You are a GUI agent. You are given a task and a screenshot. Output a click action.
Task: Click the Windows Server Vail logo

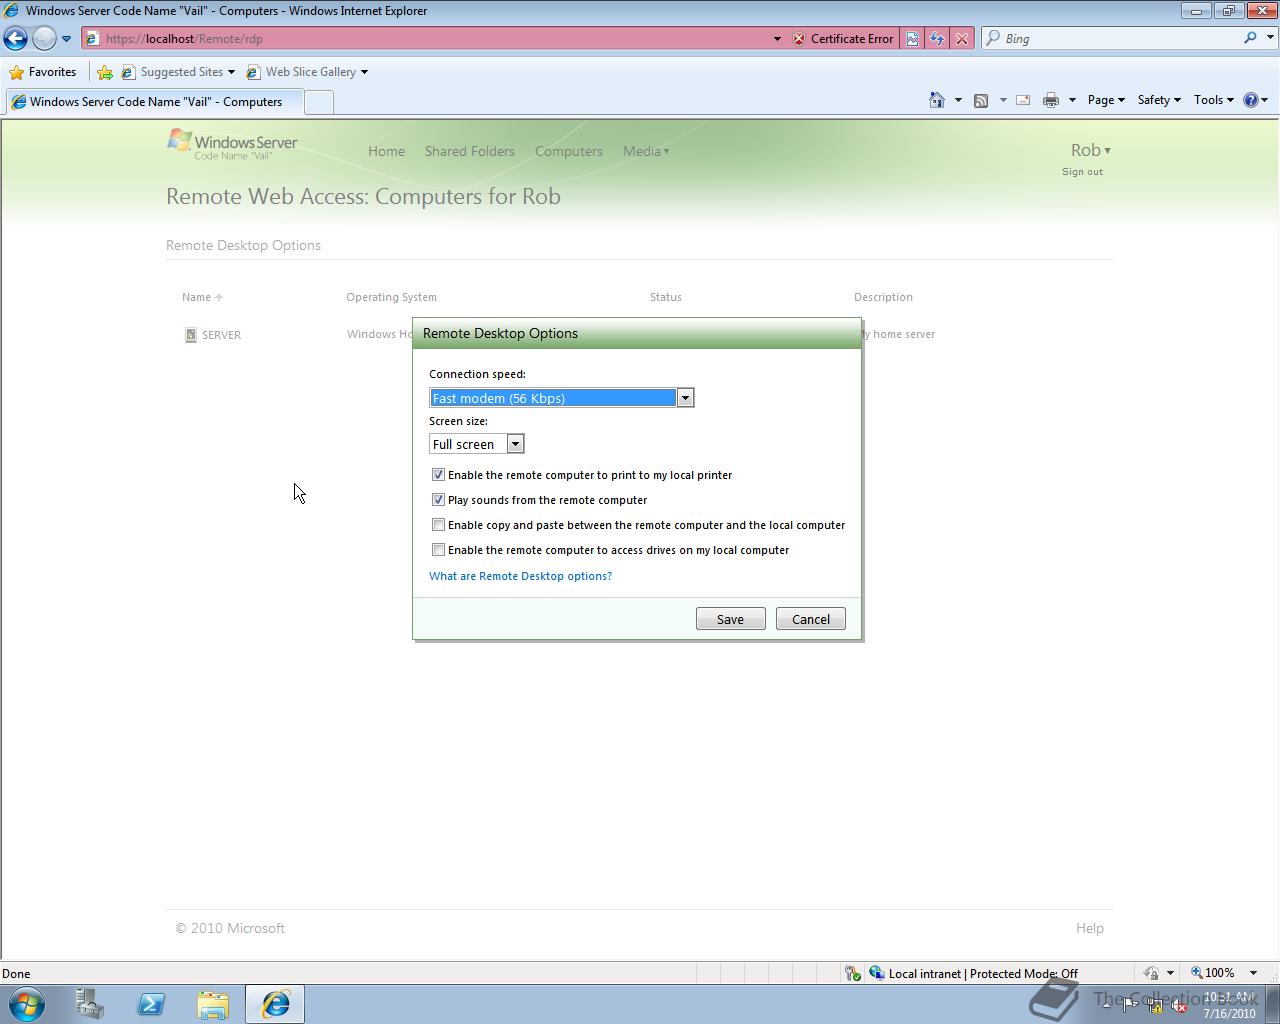tap(232, 144)
